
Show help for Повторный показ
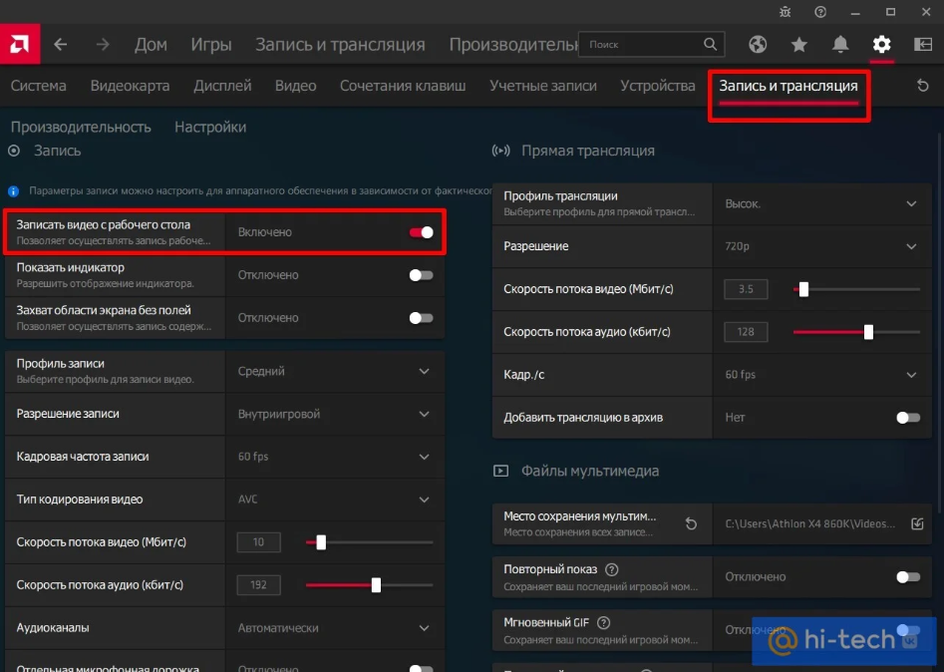click(612, 569)
